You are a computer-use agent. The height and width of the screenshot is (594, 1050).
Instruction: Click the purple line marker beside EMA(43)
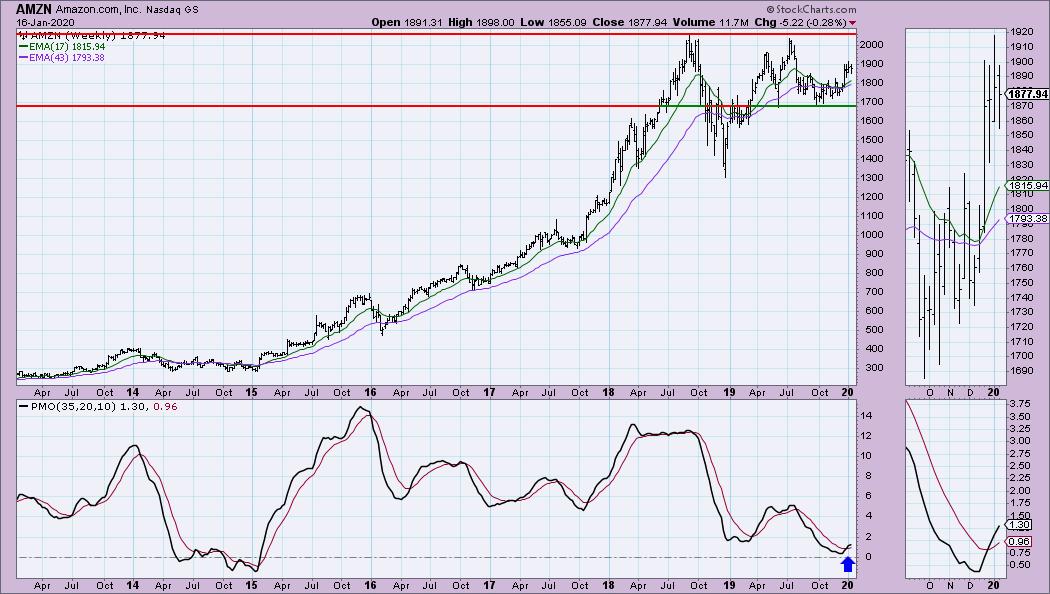pos(23,58)
